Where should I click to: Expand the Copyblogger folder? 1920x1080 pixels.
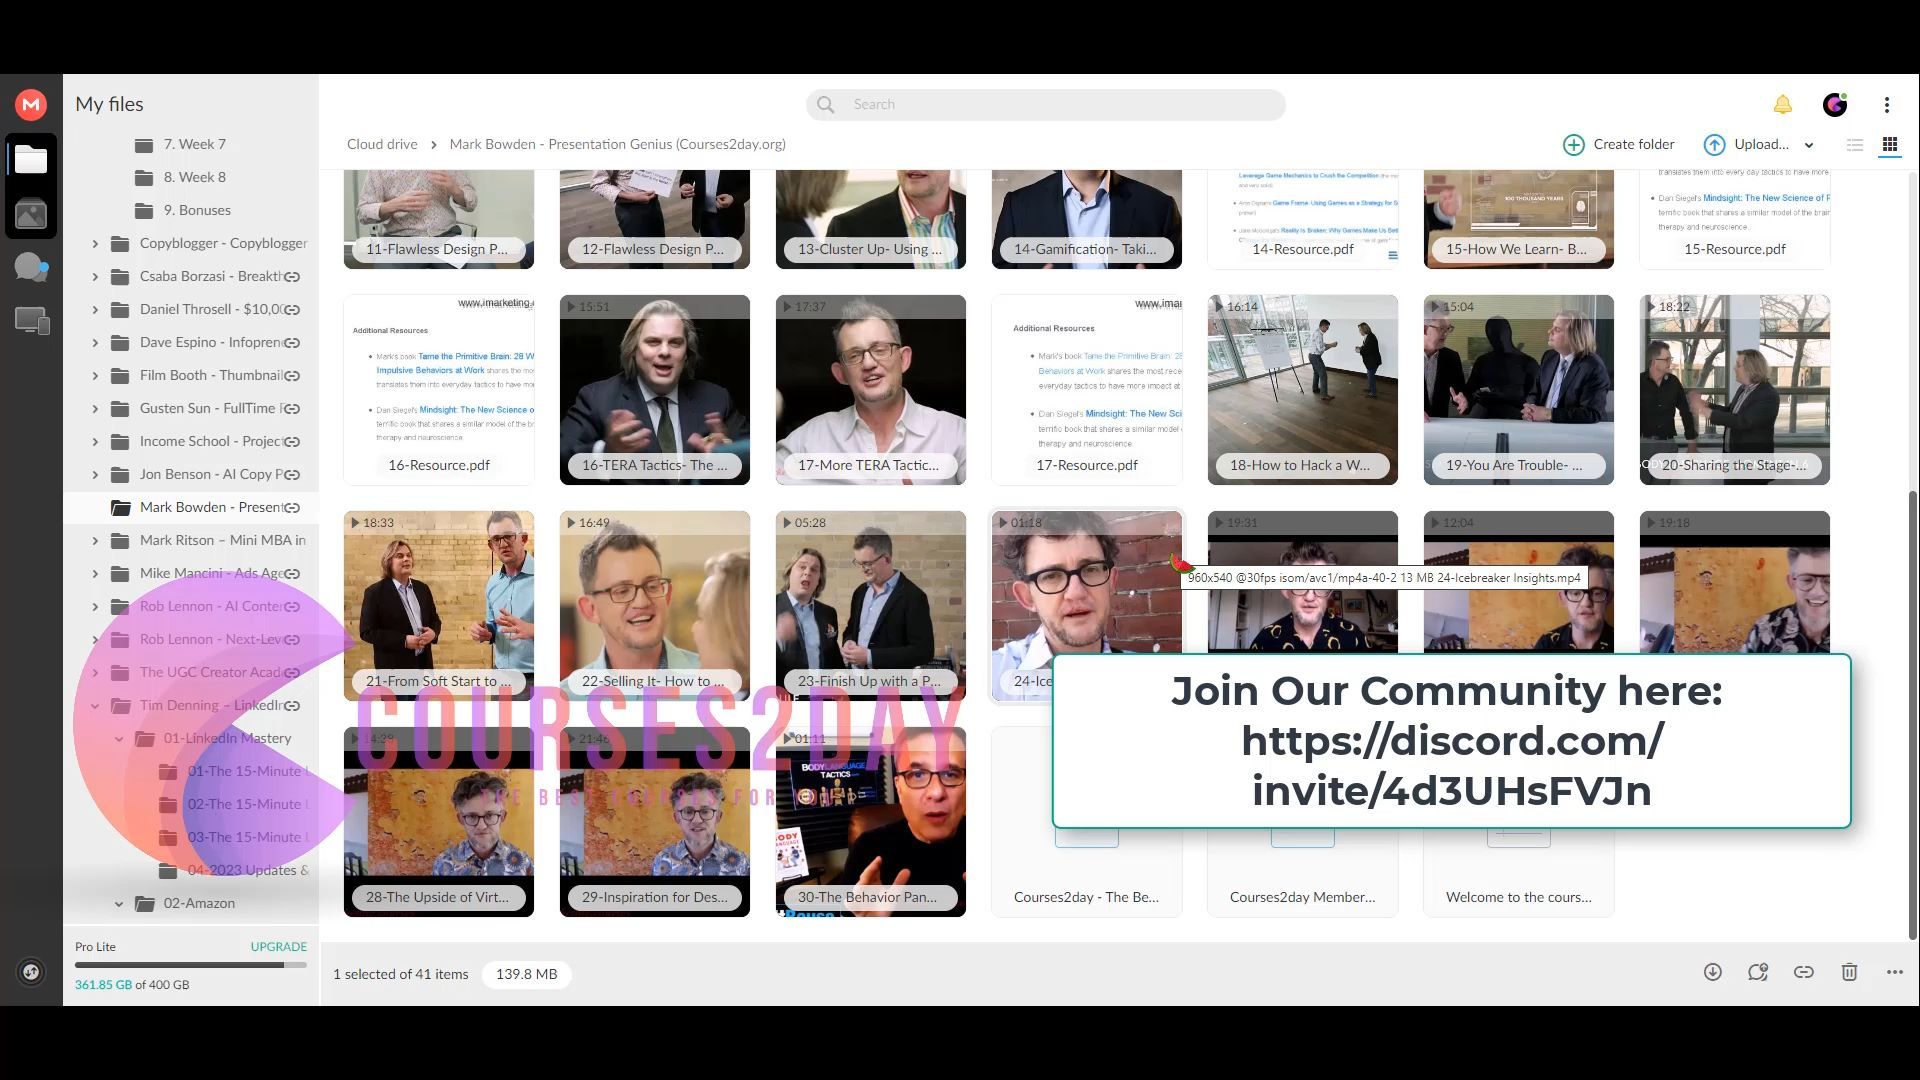coord(95,243)
